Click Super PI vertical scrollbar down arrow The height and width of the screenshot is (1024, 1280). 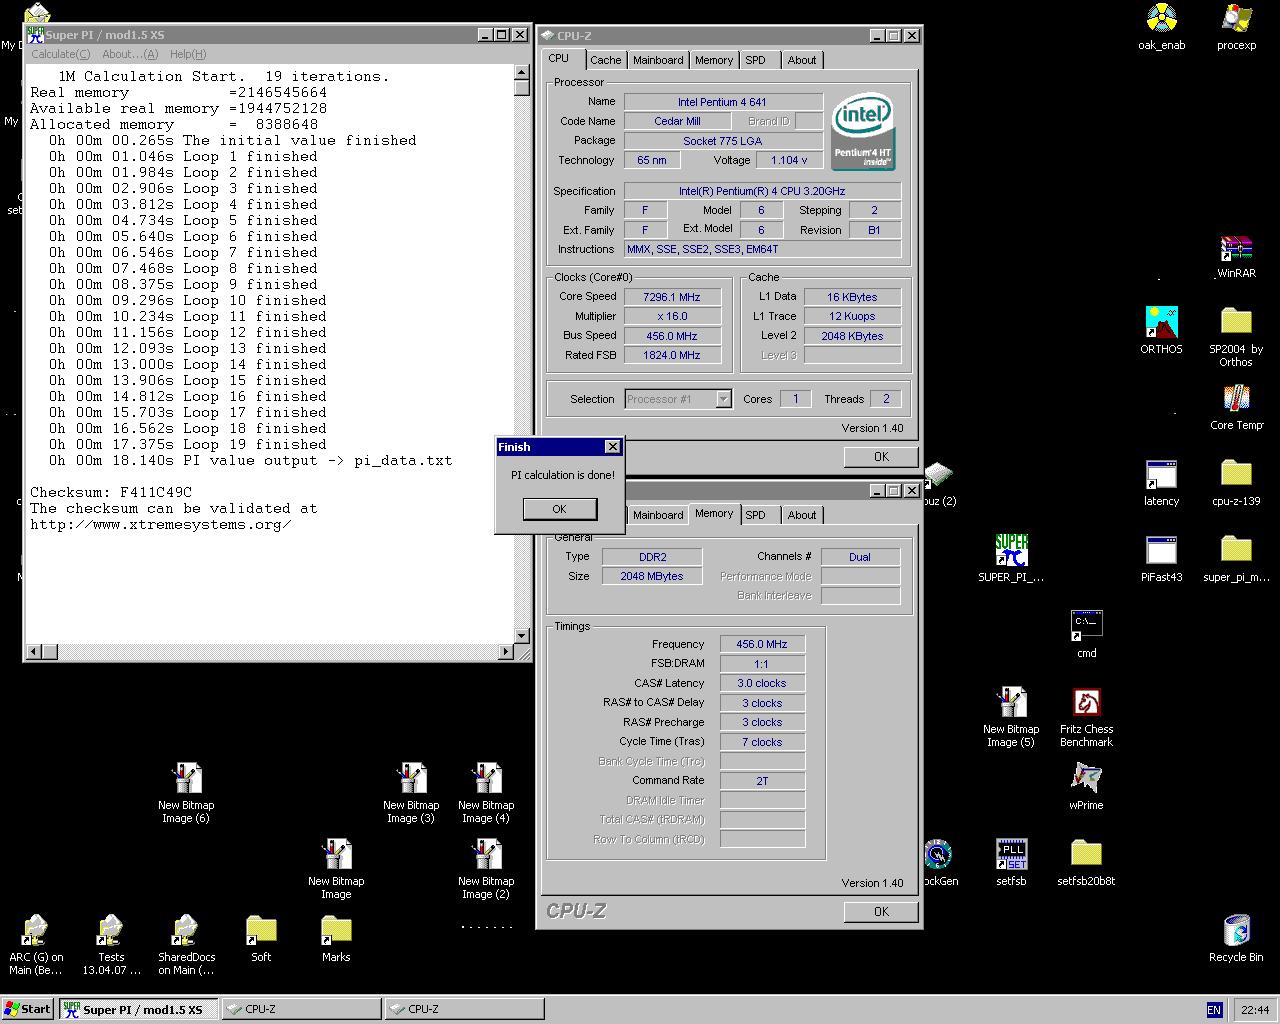pos(521,635)
